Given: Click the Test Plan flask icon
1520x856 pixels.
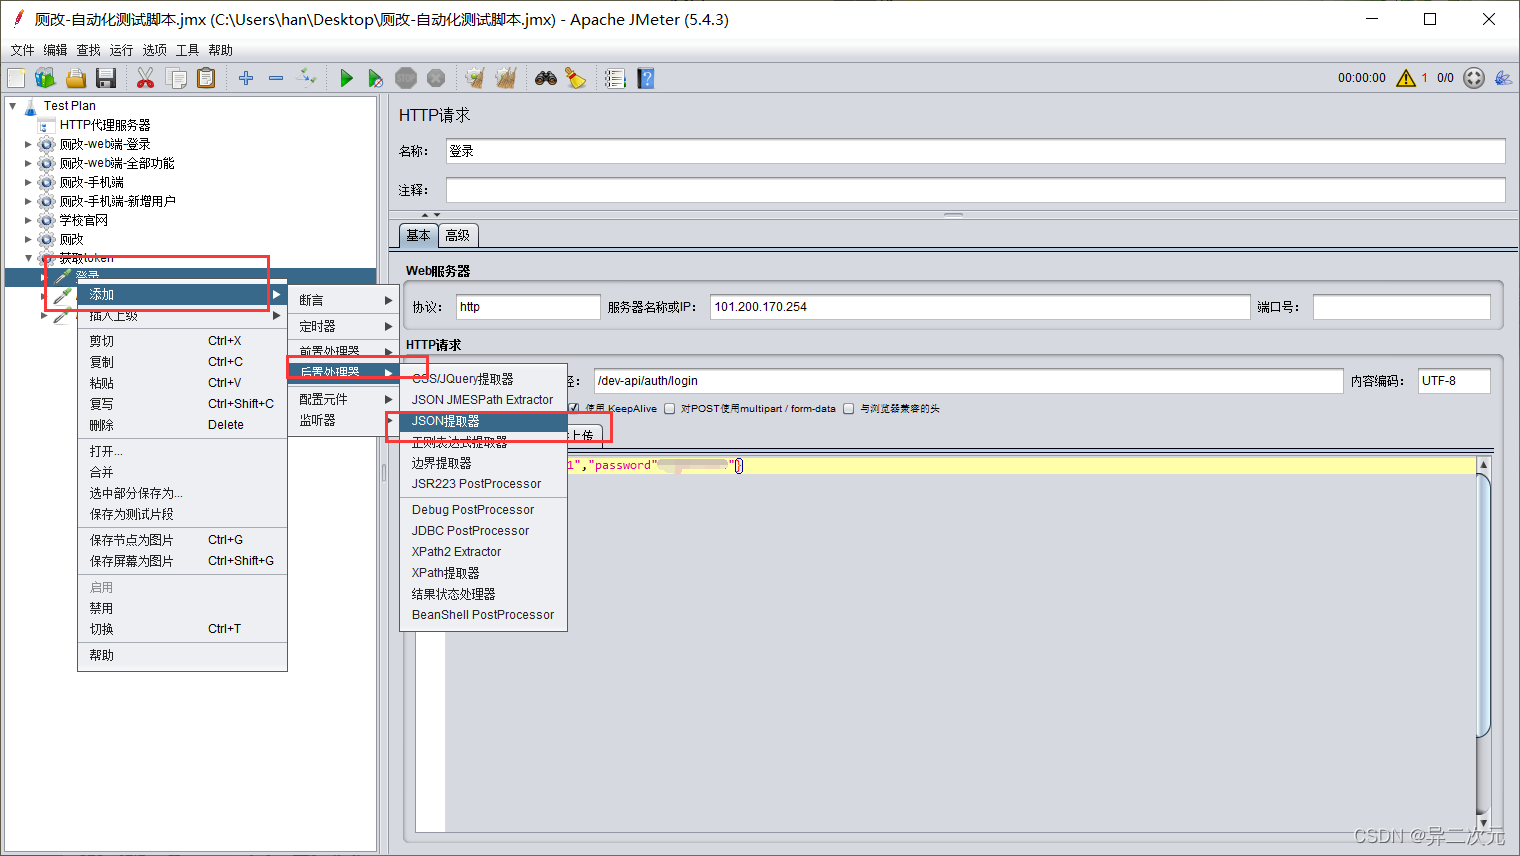Looking at the screenshot, I should pyautogui.click(x=31, y=106).
